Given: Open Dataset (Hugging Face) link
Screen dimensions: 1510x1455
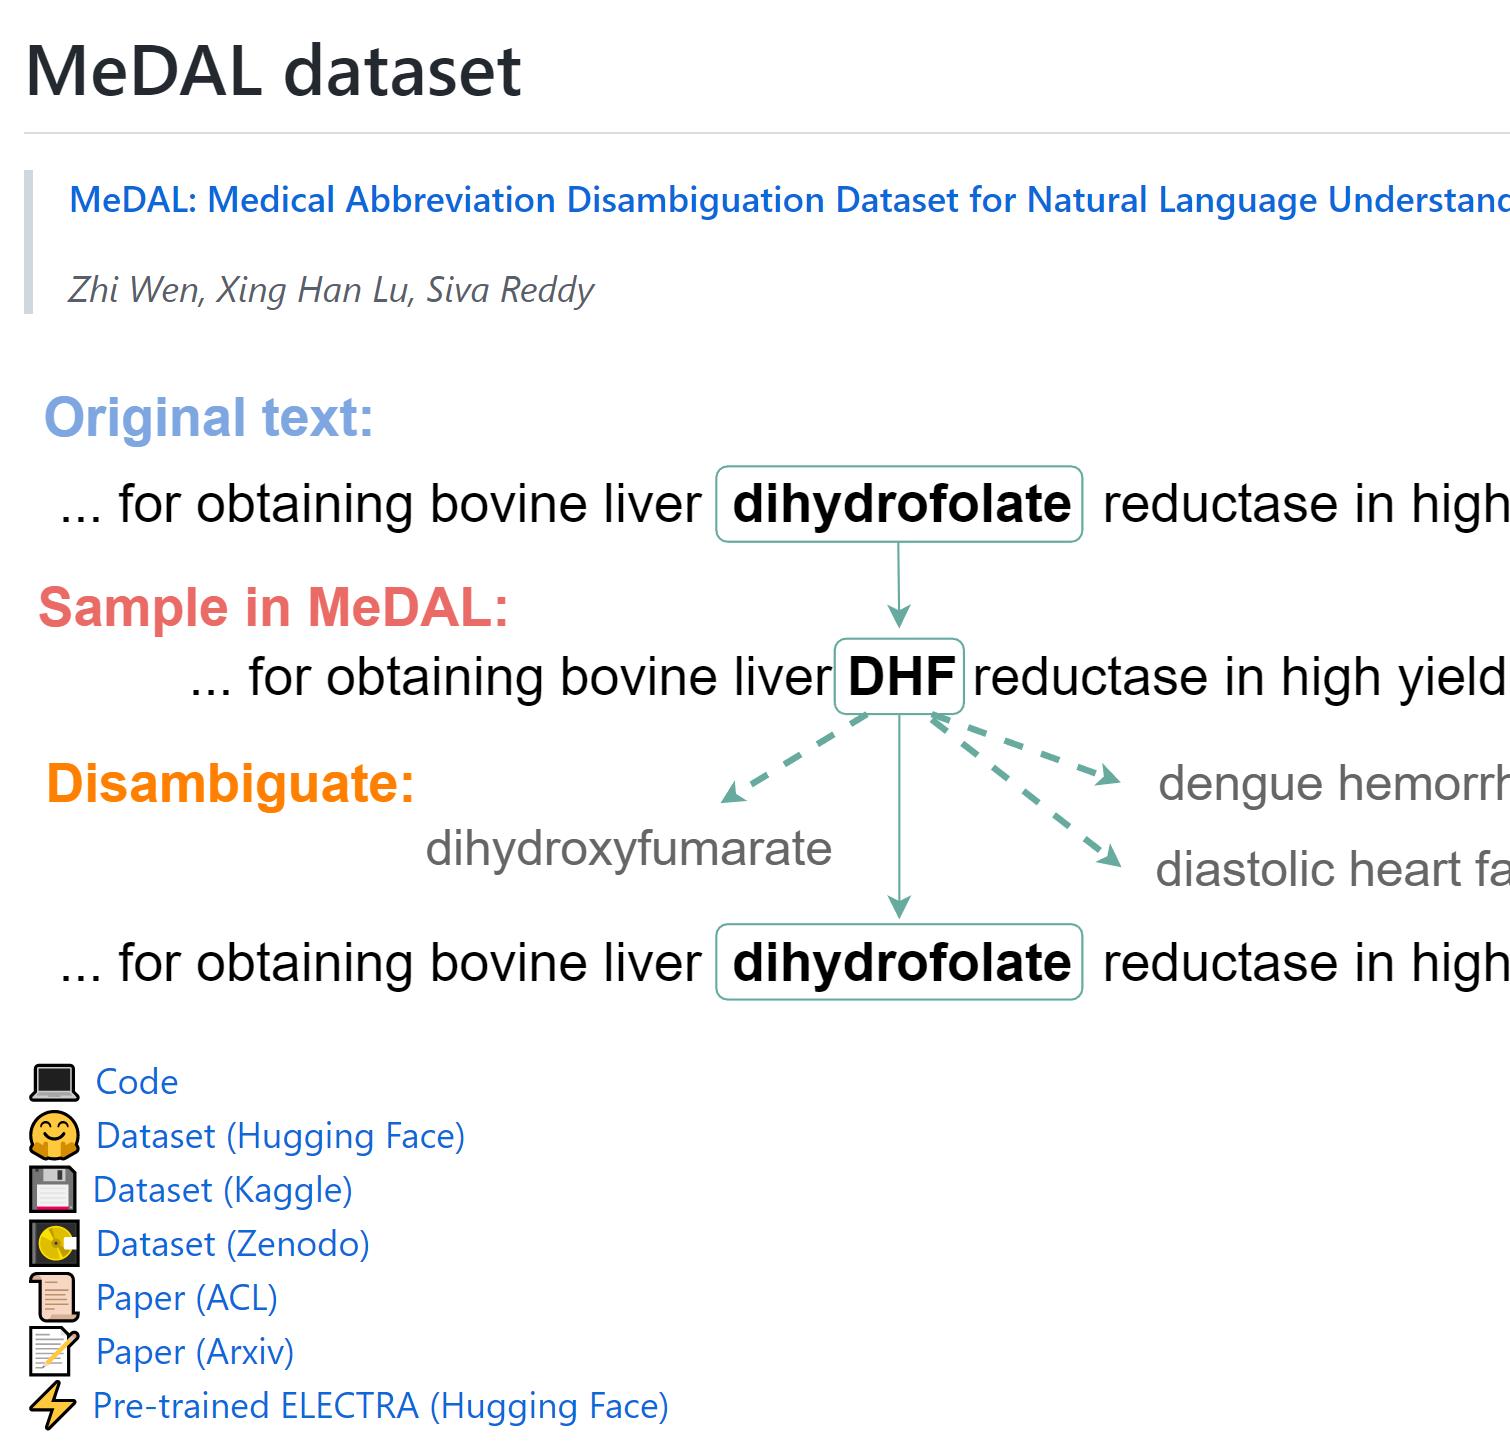Looking at the screenshot, I should (280, 1136).
